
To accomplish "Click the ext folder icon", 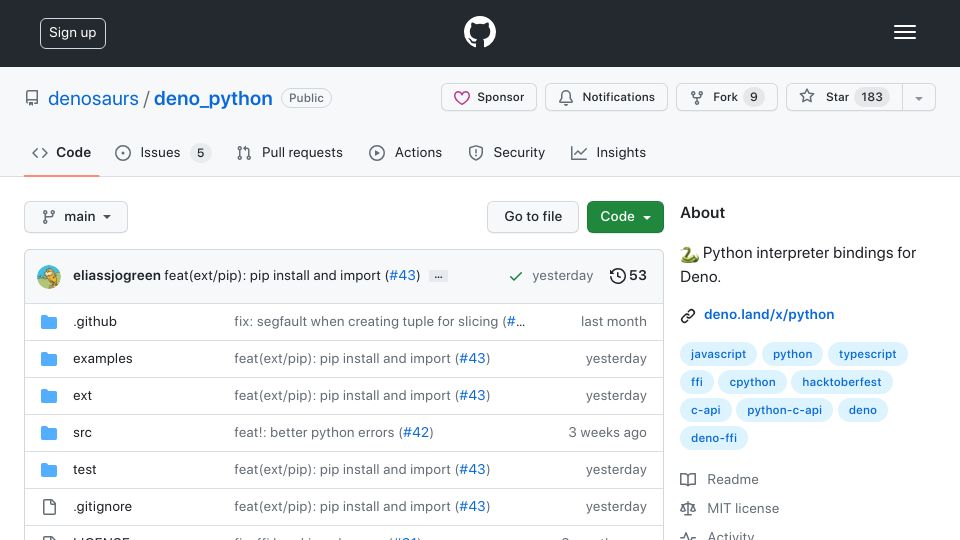I will (49, 396).
